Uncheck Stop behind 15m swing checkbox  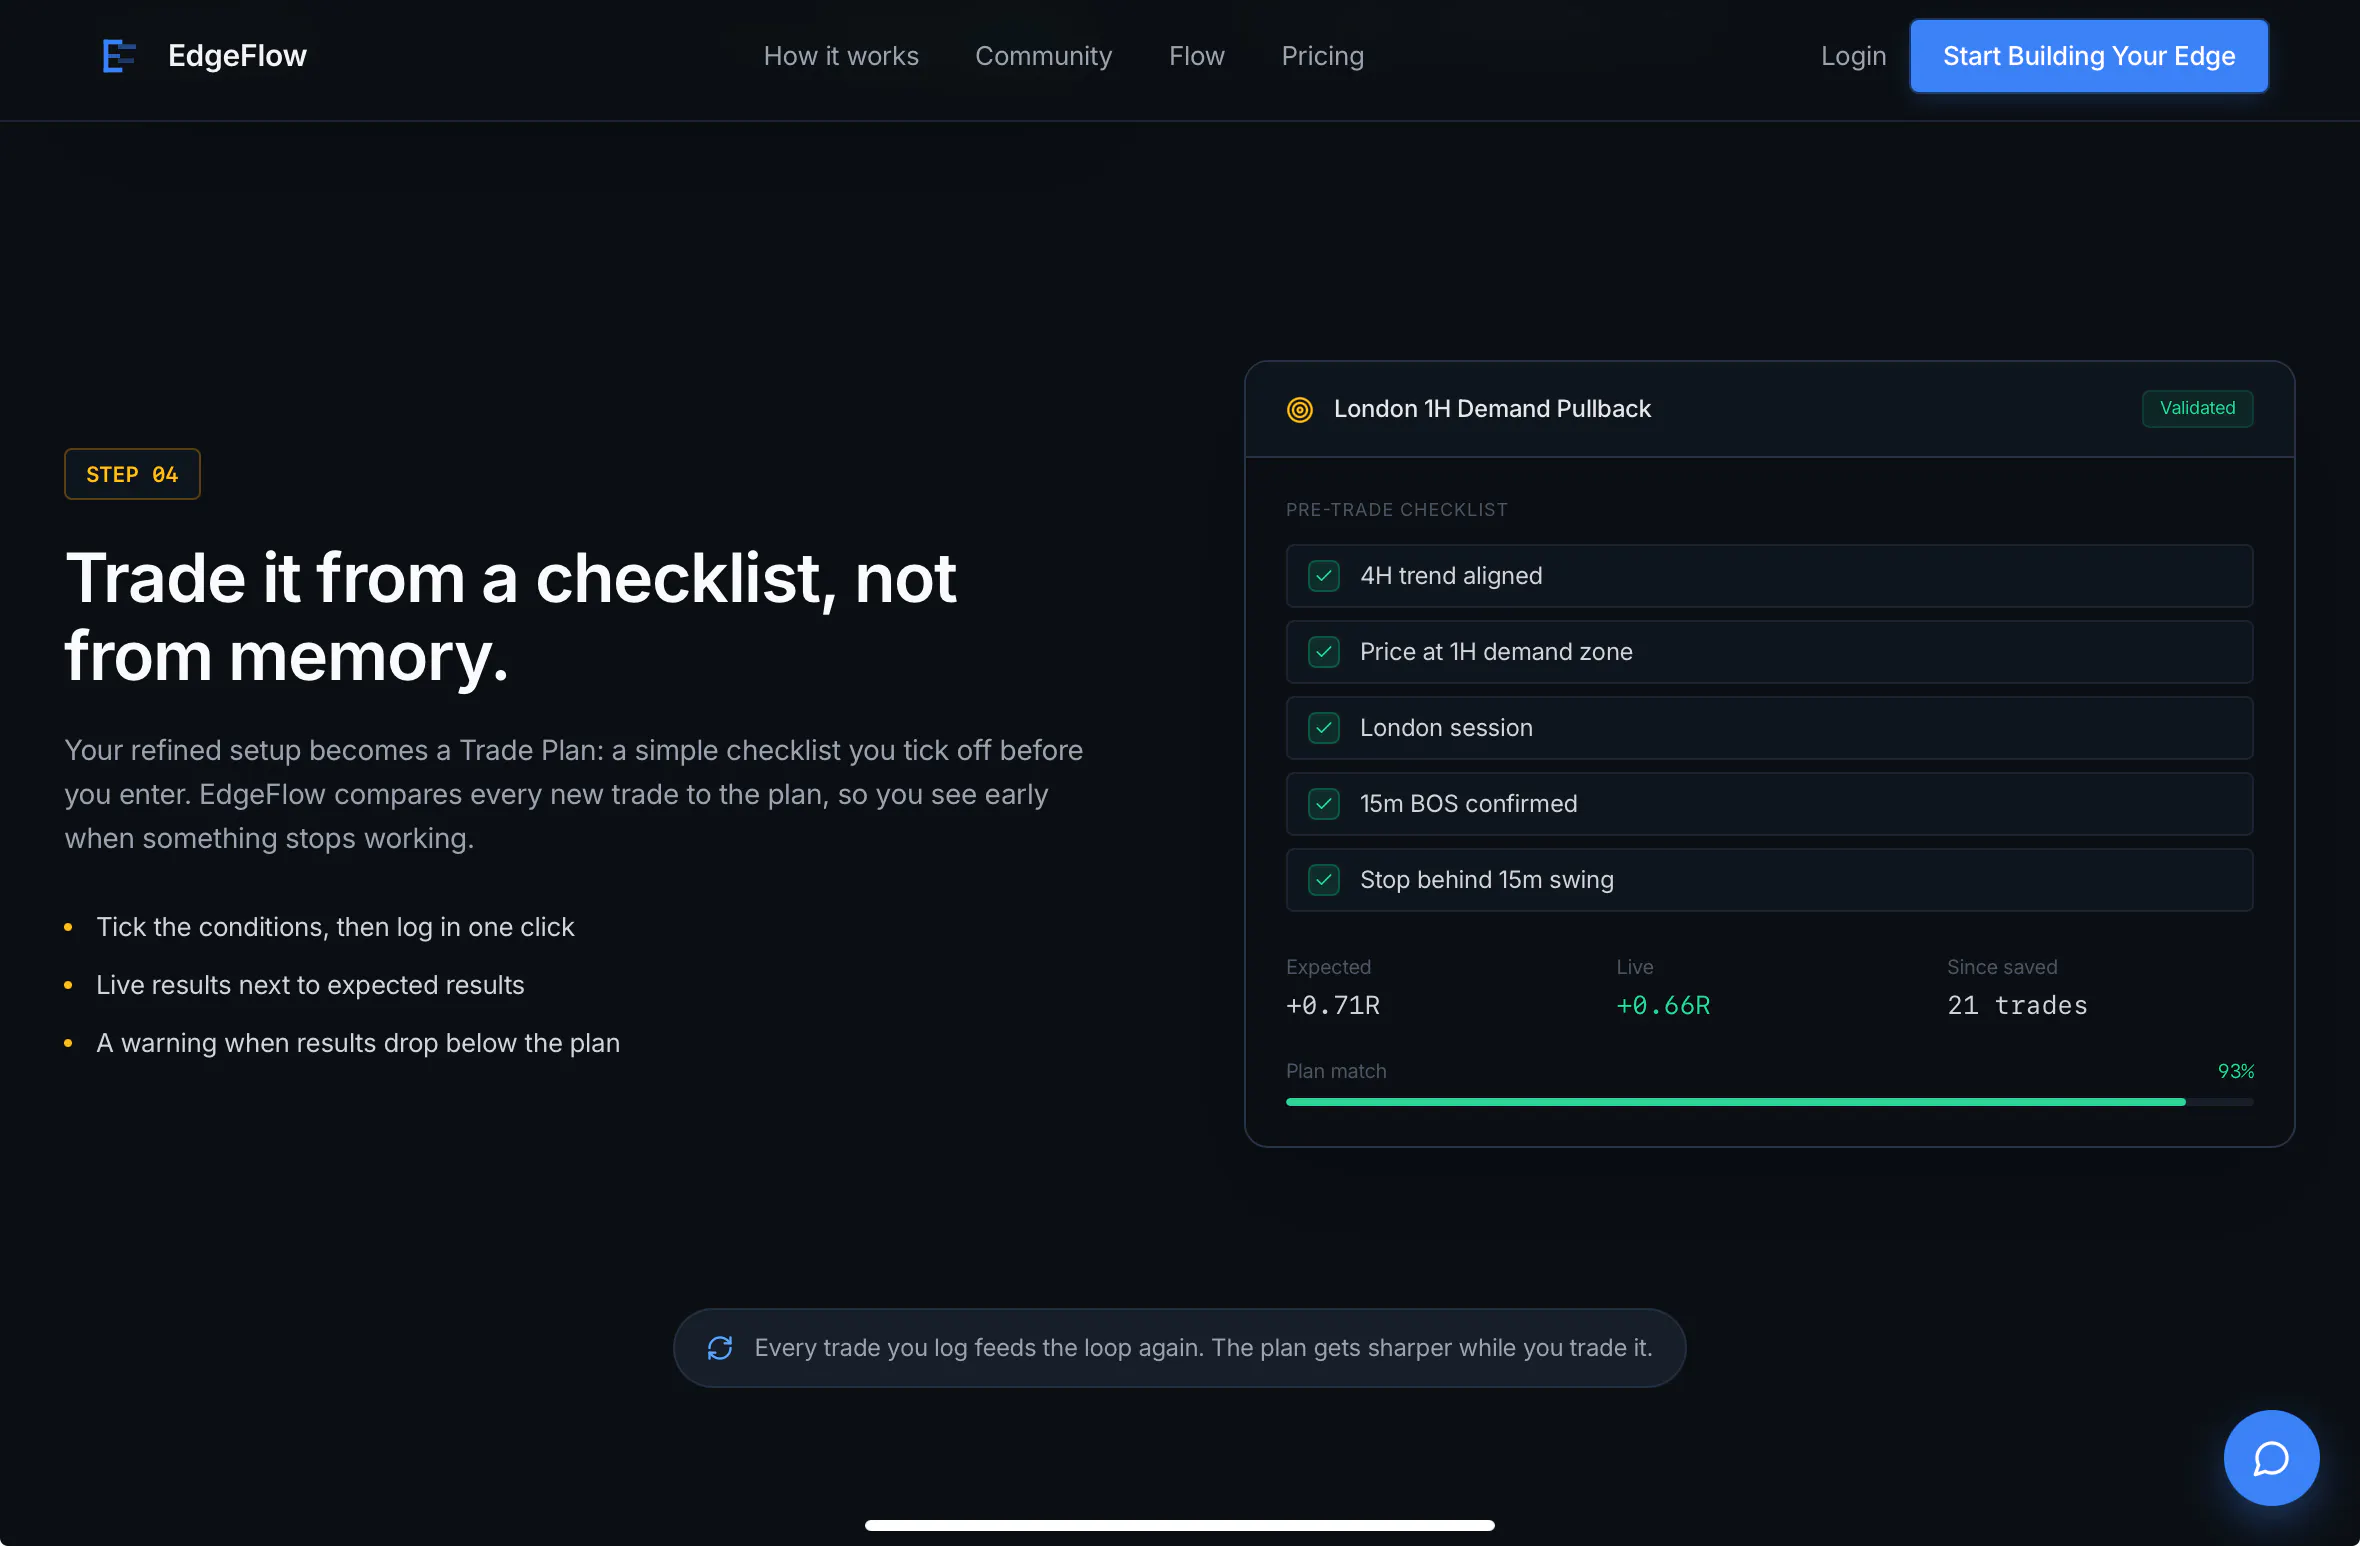tap(1324, 880)
